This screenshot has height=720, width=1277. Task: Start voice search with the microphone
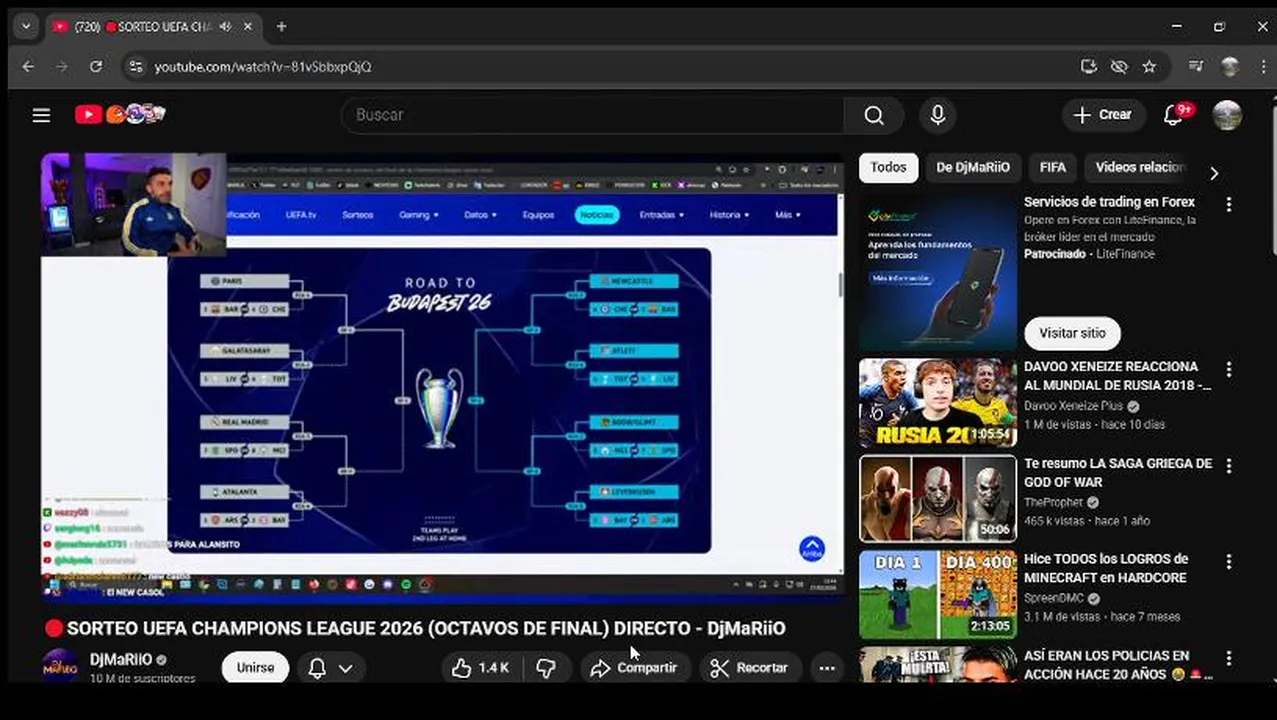pyautogui.click(x=937, y=115)
